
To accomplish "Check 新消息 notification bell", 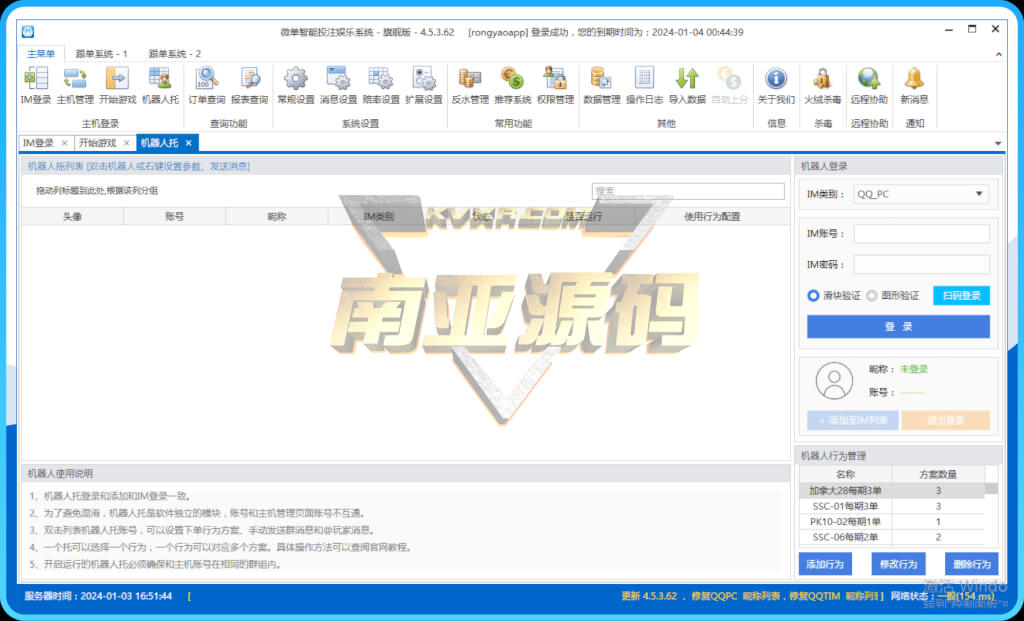I will (914, 86).
